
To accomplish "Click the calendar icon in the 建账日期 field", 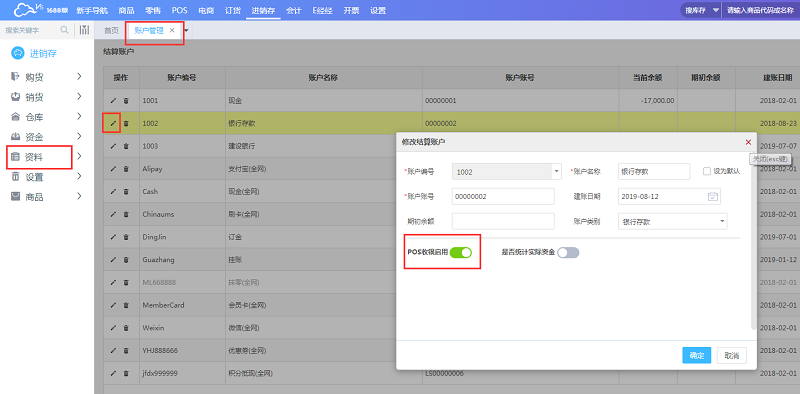I will (713, 196).
